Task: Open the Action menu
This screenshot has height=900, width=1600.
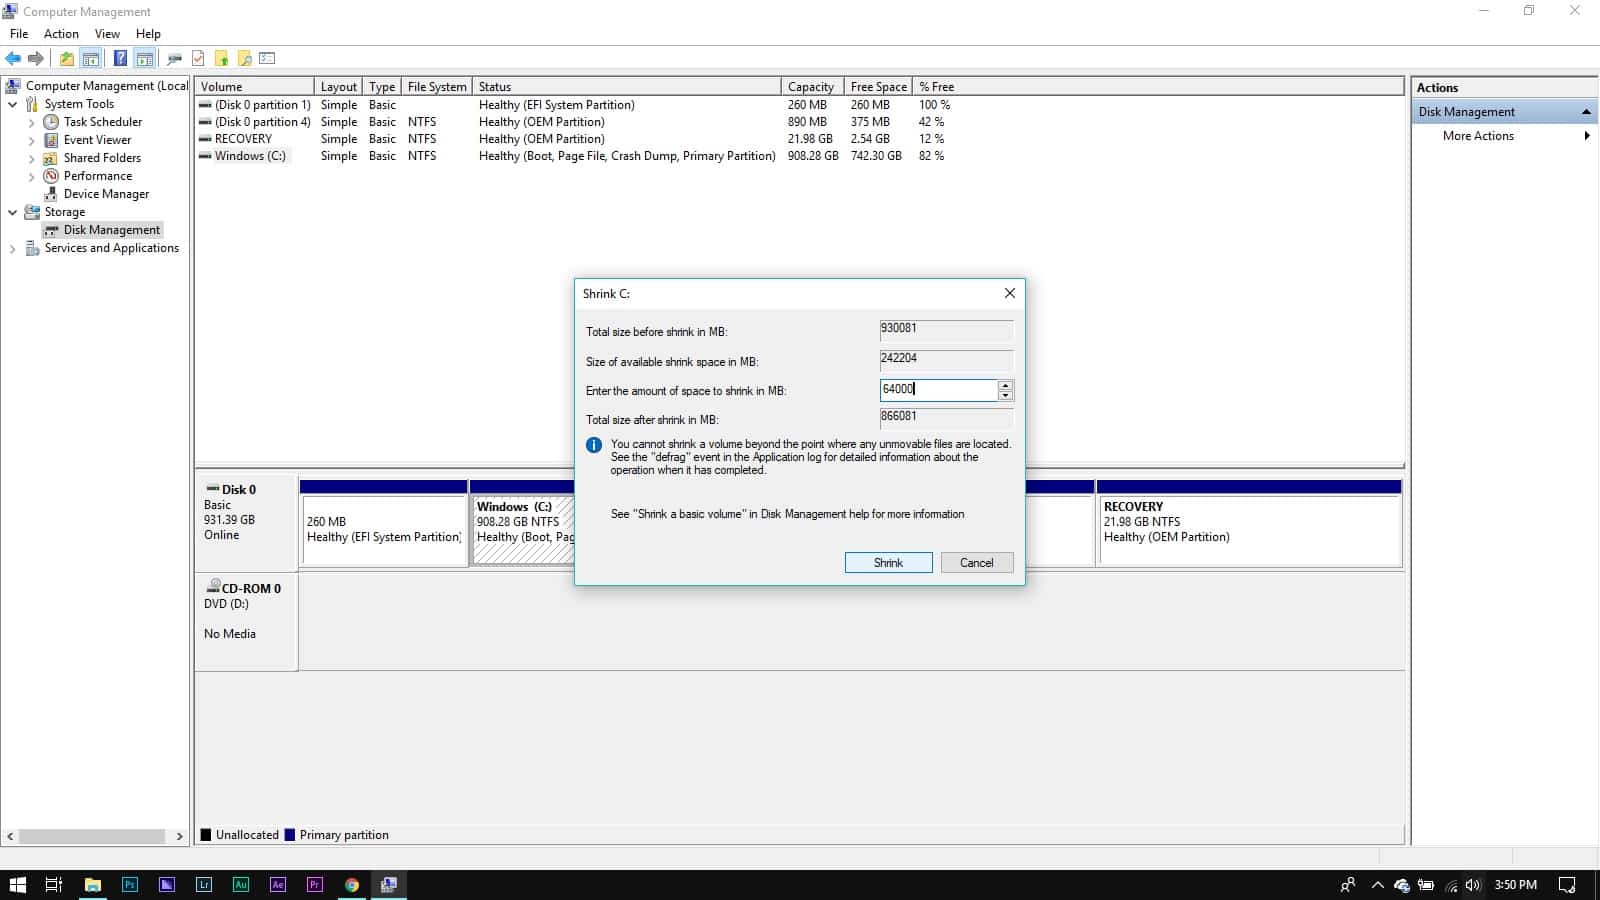Action: click(x=61, y=33)
